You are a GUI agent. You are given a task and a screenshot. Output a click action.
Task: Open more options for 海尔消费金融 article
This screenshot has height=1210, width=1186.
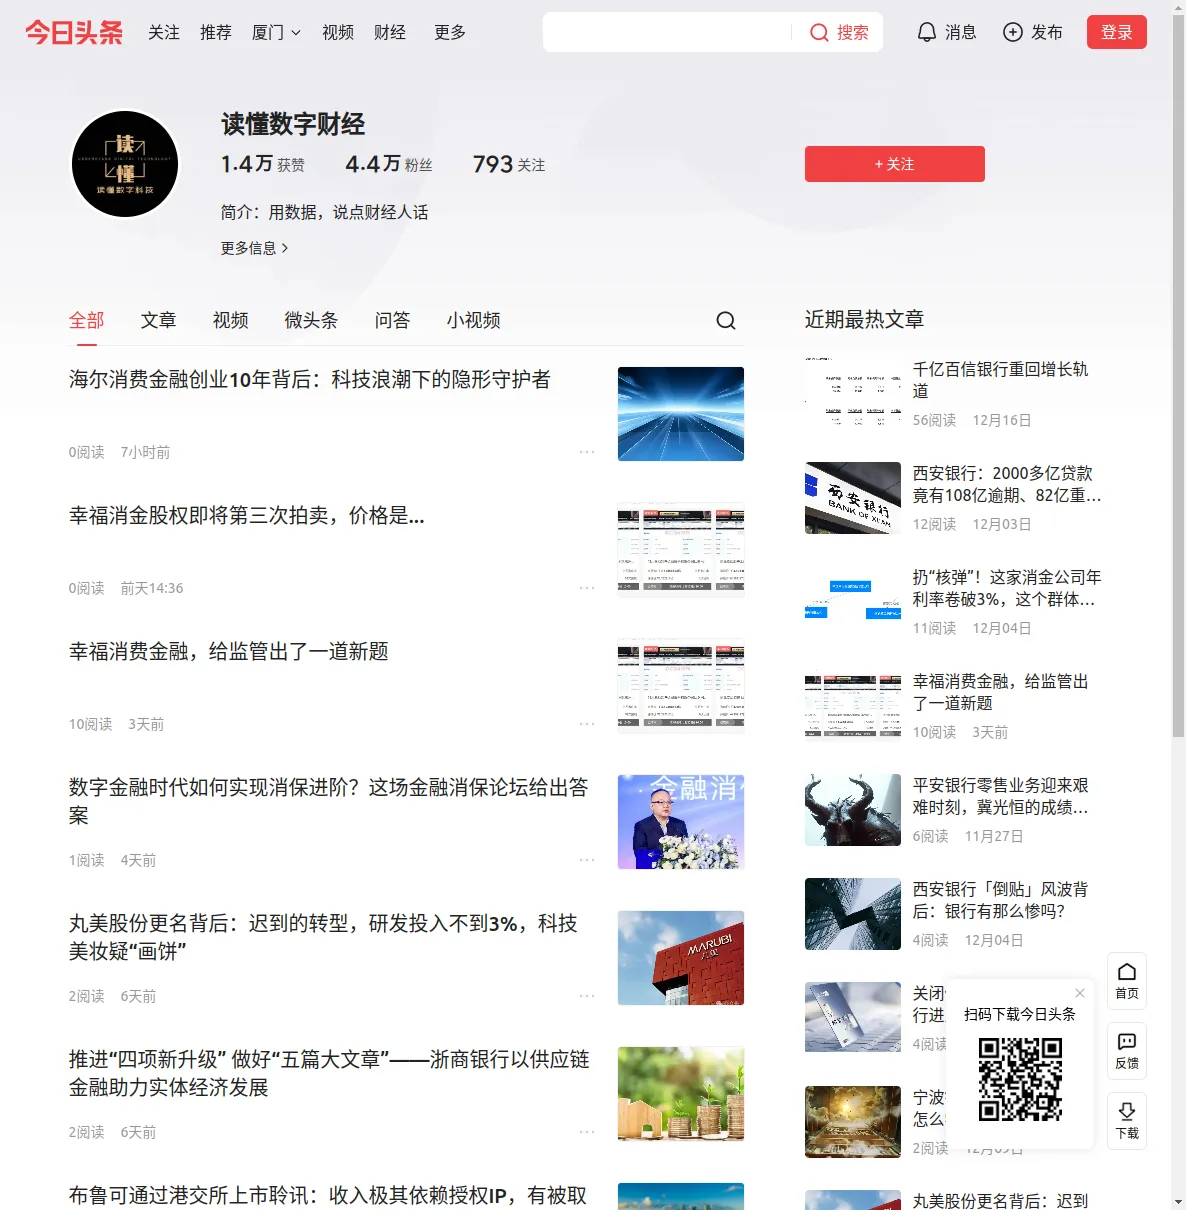pos(587,452)
